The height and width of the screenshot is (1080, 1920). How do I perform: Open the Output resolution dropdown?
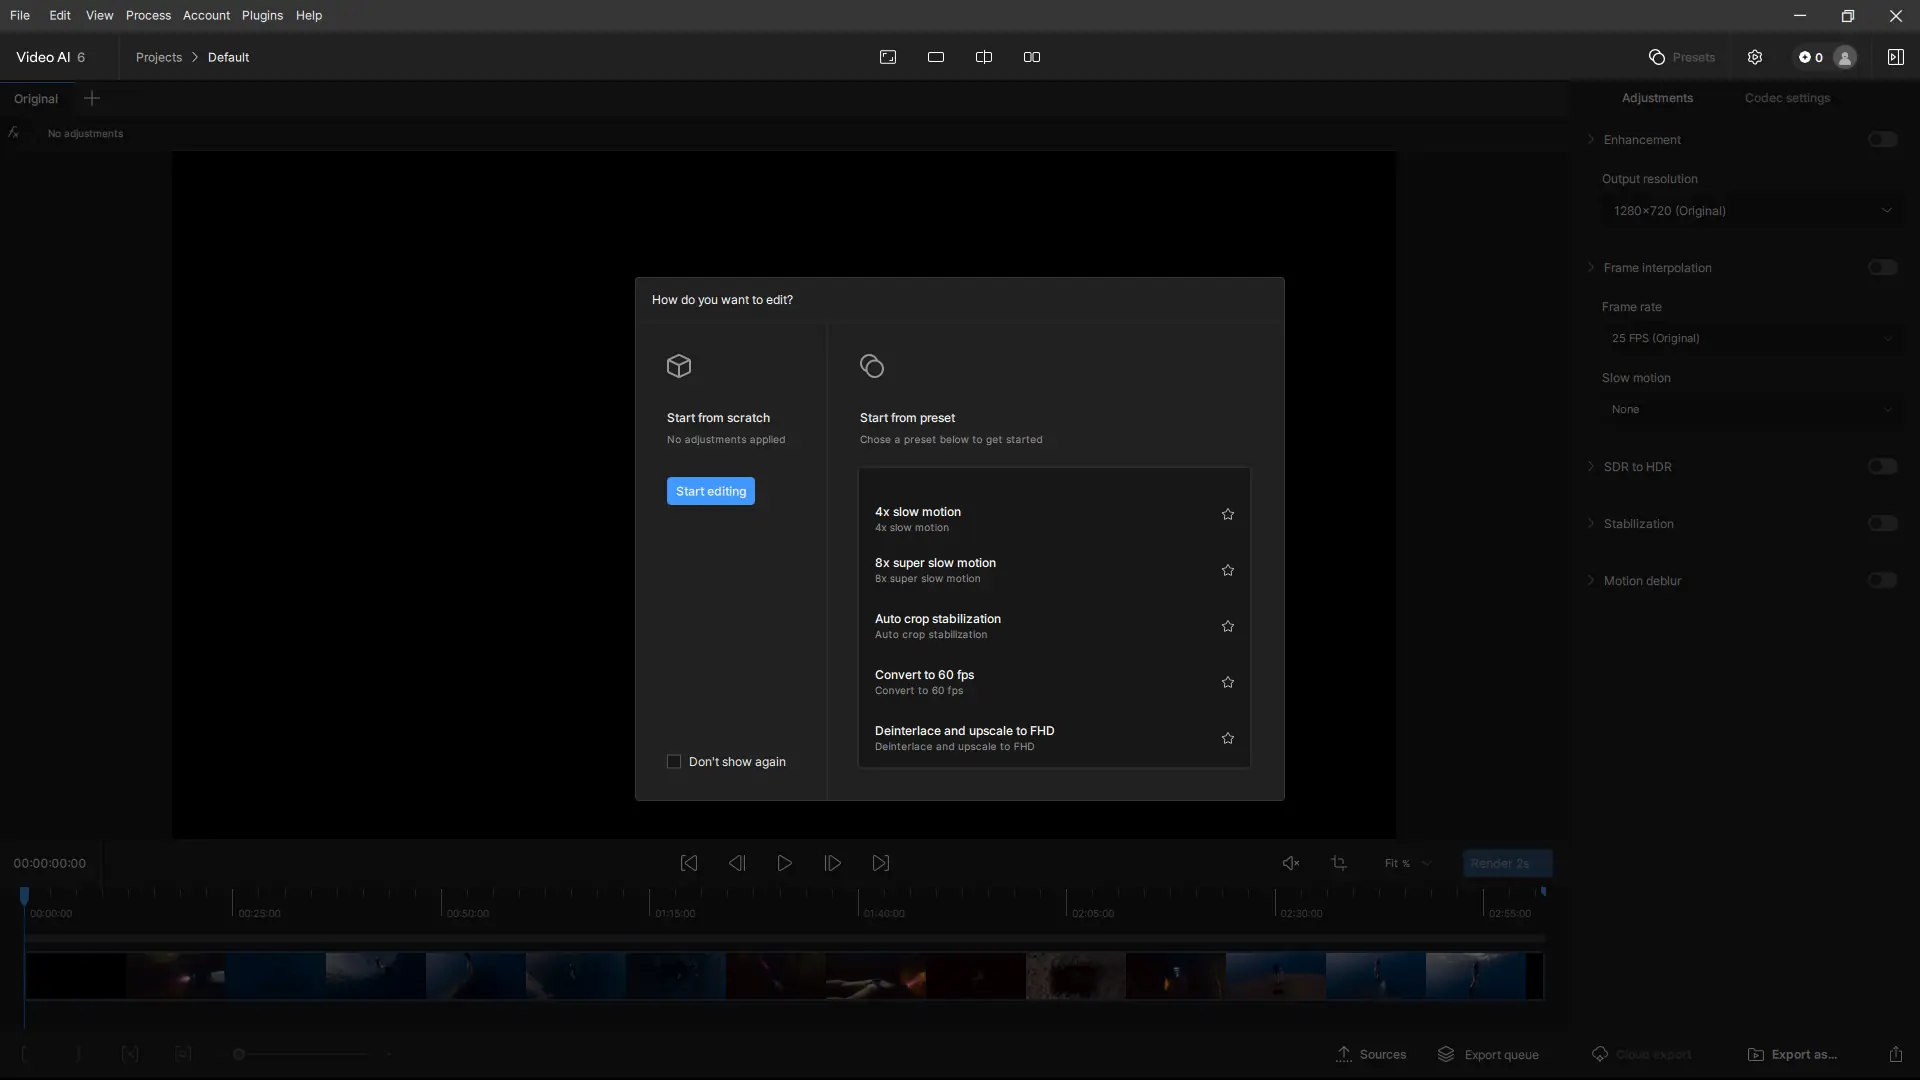1750,210
